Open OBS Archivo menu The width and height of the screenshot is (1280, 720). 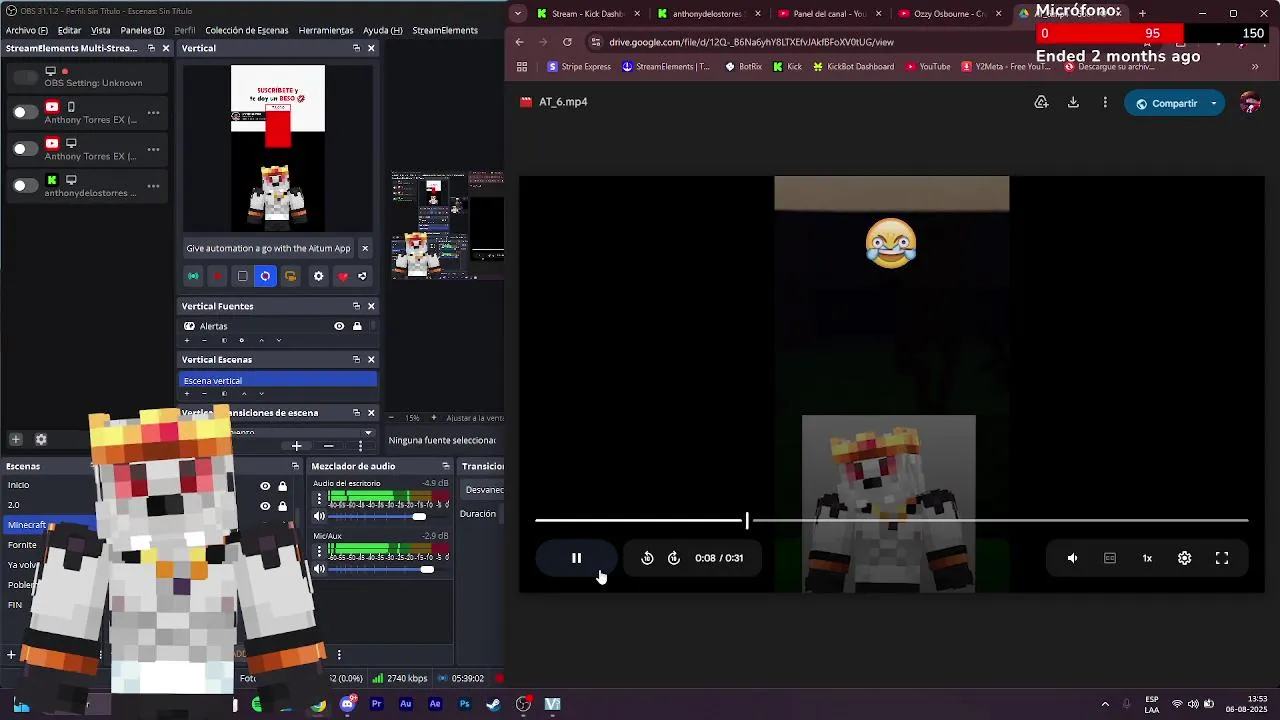tap(26, 30)
